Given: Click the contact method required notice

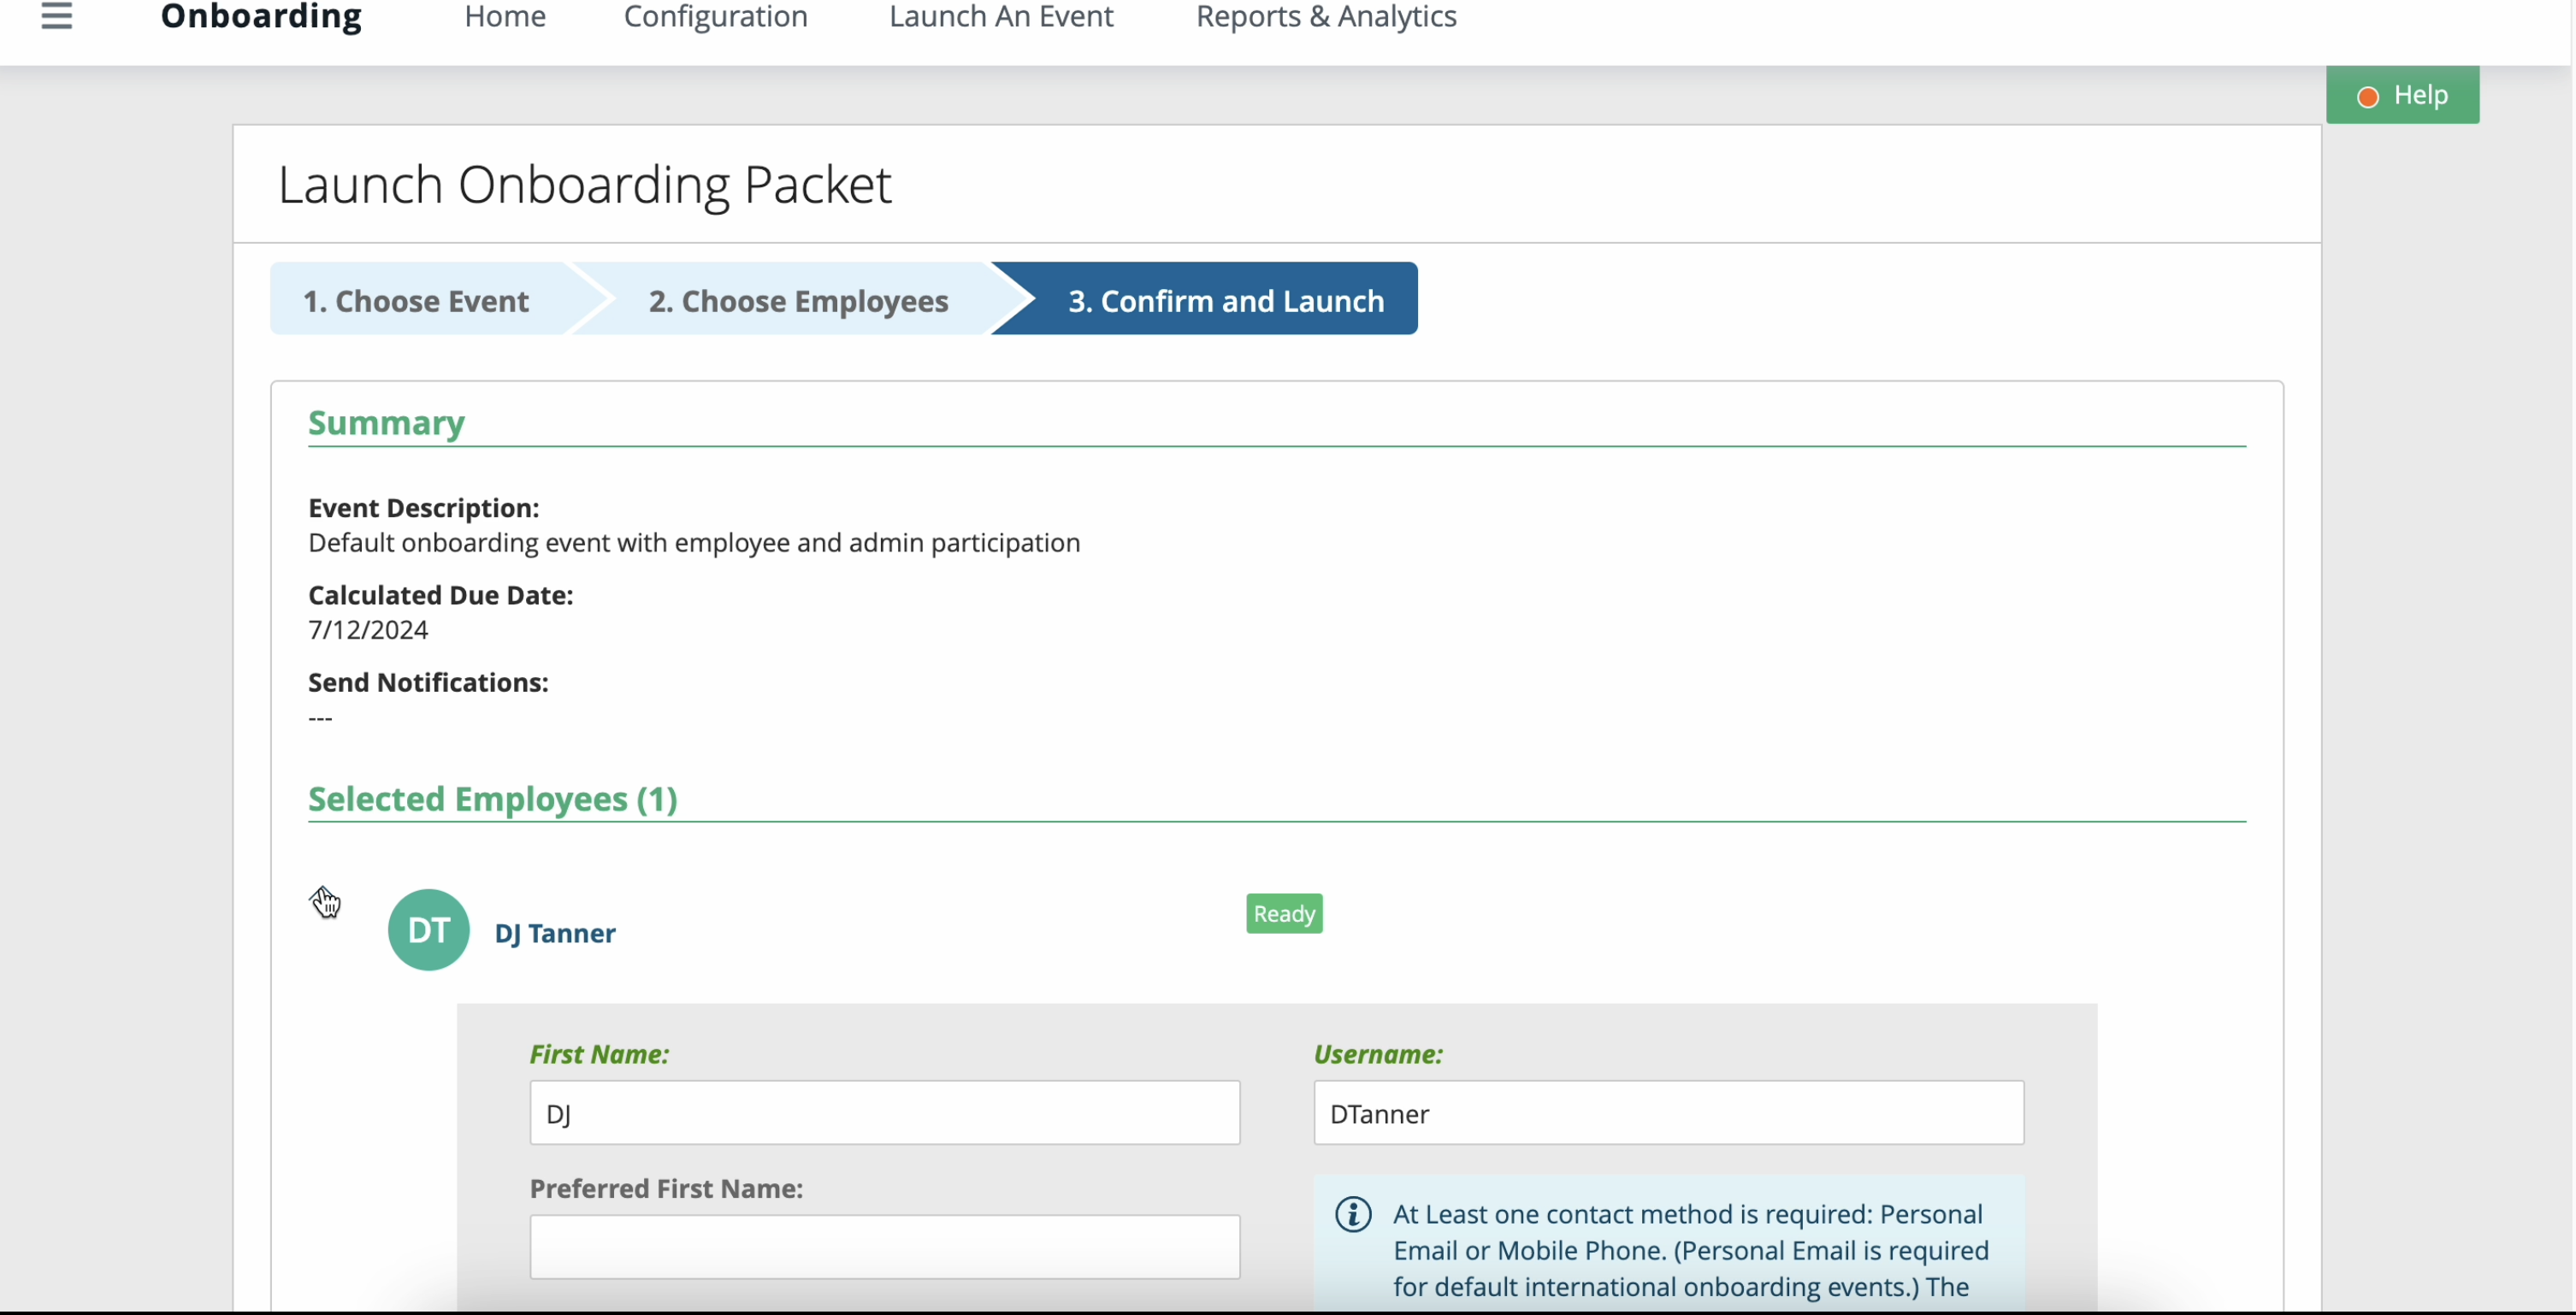Looking at the screenshot, I should pos(1669,1245).
